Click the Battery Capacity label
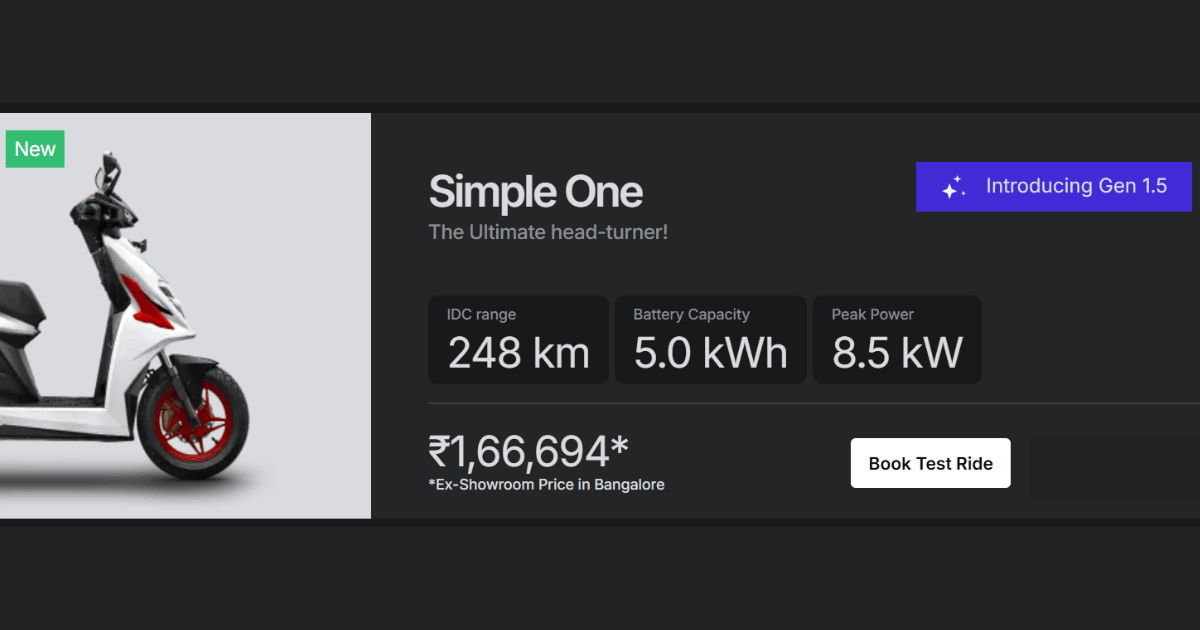The height and width of the screenshot is (630, 1200). (691, 314)
